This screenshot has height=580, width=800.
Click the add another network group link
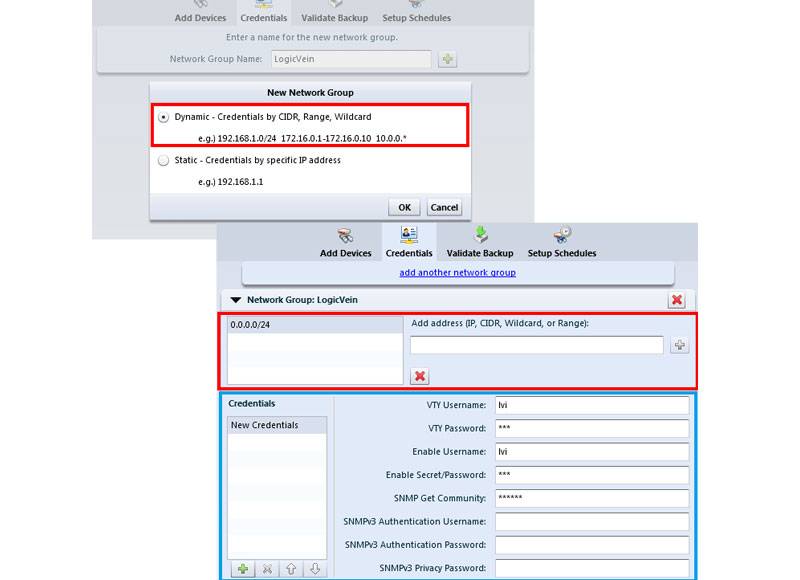pyautogui.click(x=457, y=272)
